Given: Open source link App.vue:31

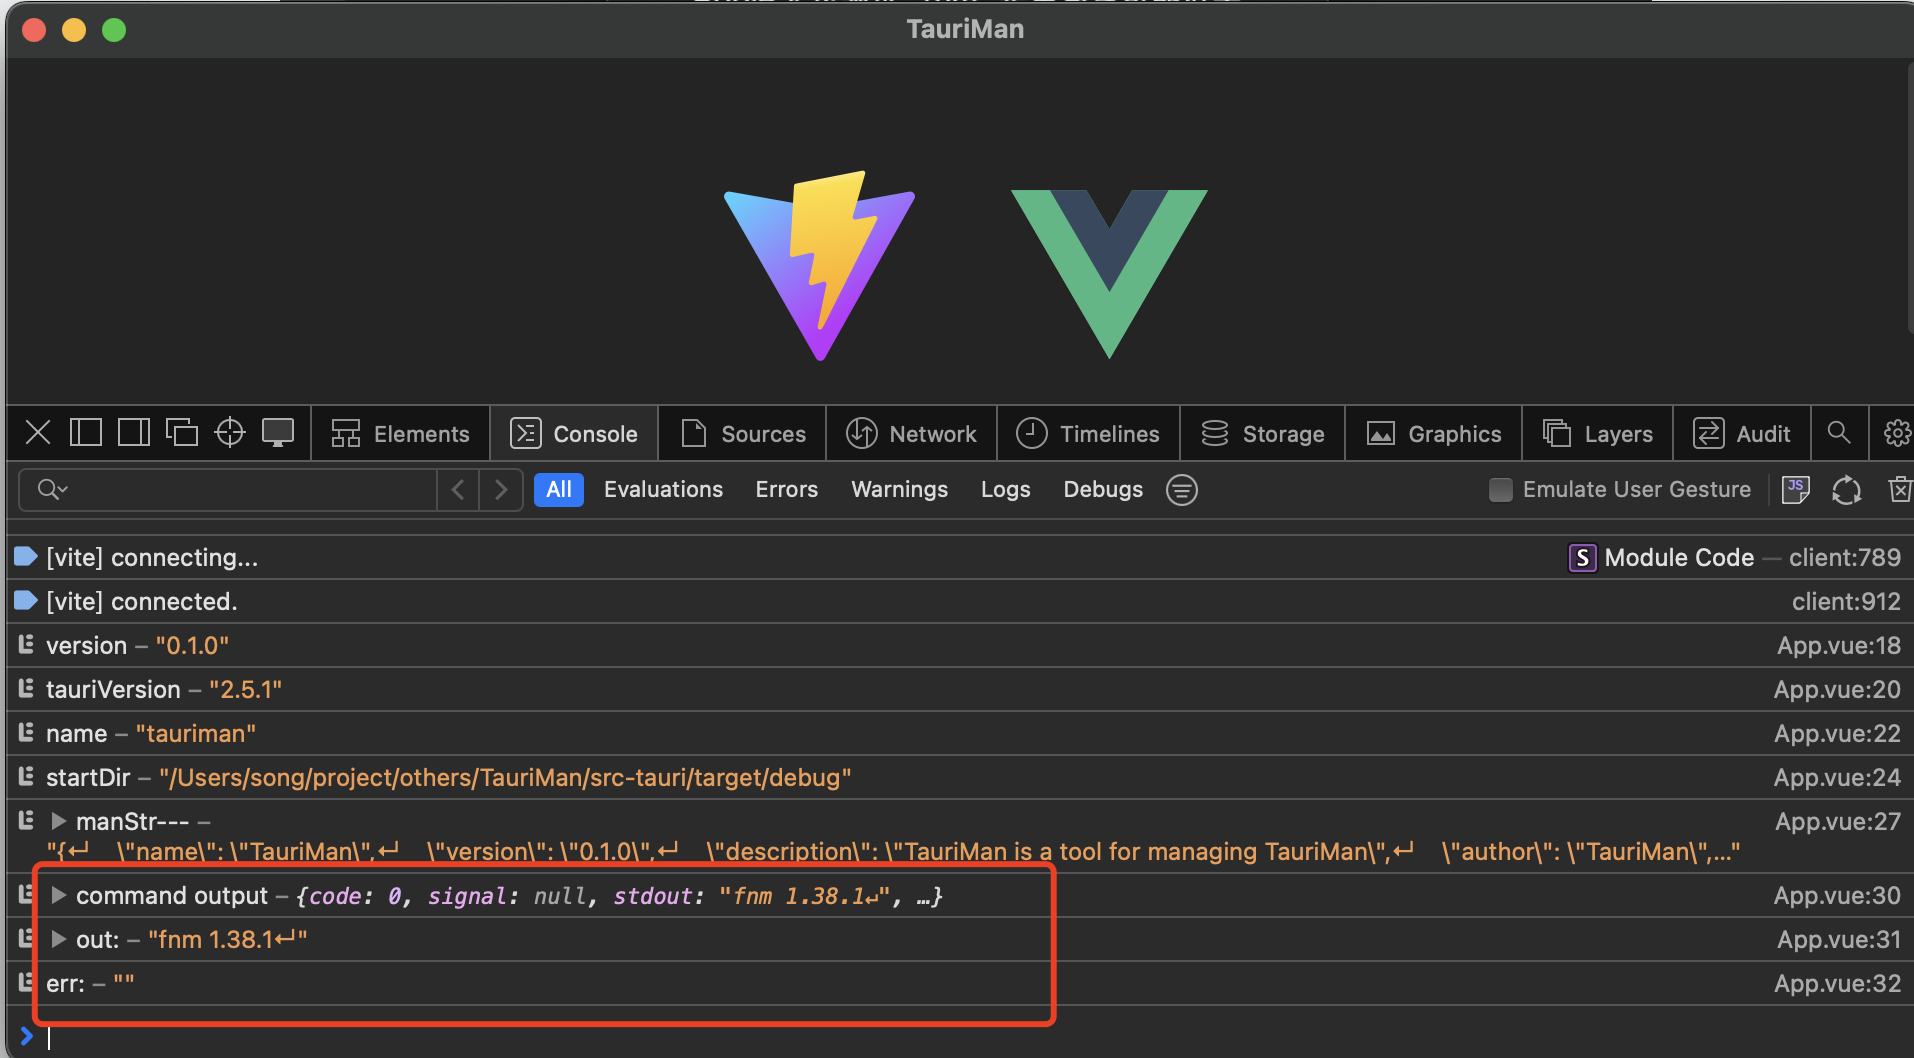Looking at the screenshot, I should pyautogui.click(x=1839, y=939).
